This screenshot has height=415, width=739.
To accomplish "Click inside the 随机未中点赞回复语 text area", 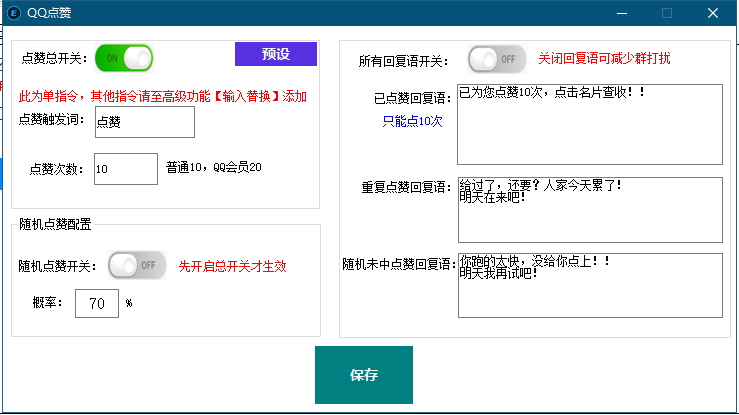I will point(589,285).
